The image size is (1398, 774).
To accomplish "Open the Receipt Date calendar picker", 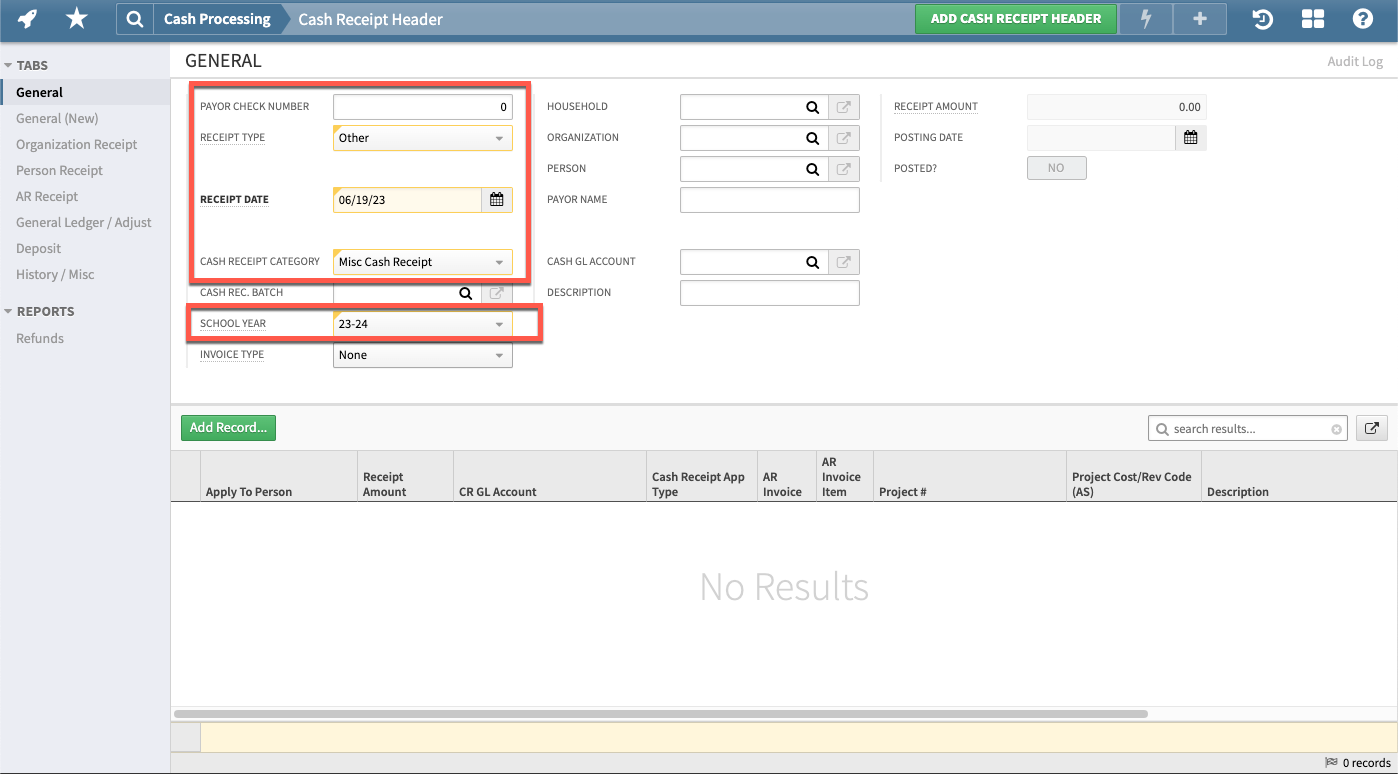I will pyautogui.click(x=496, y=199).
